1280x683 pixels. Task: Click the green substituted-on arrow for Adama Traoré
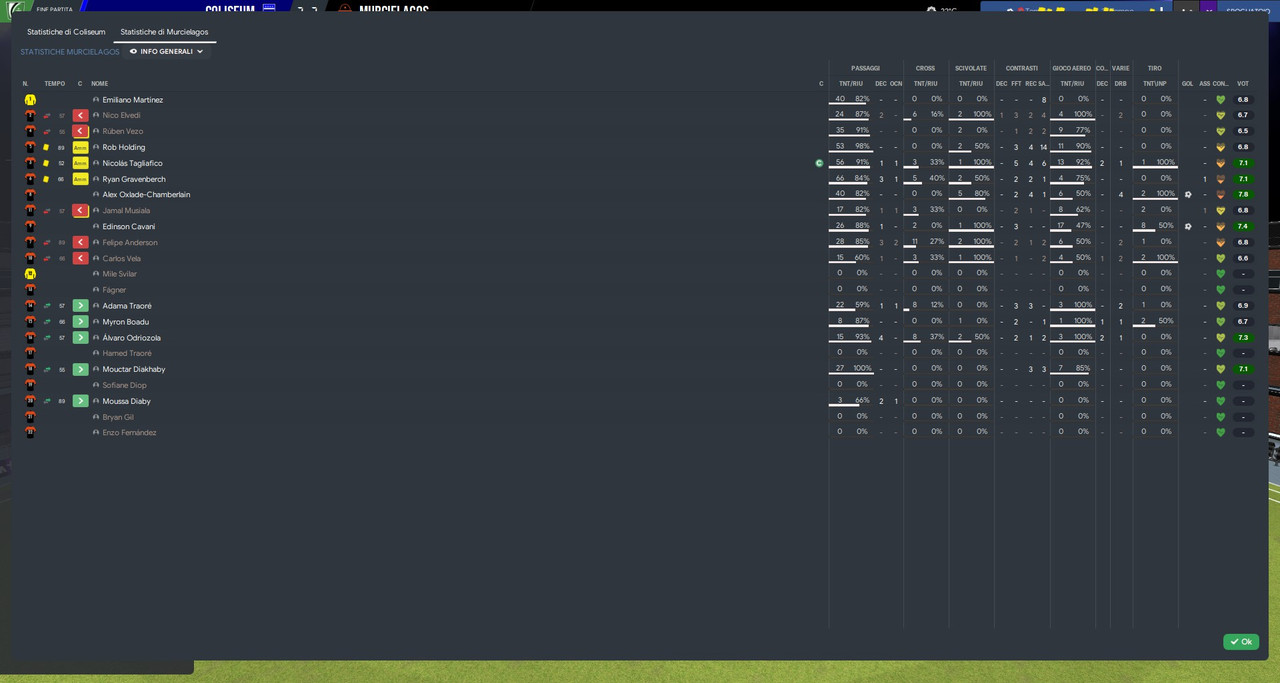[x=80, y=306]
